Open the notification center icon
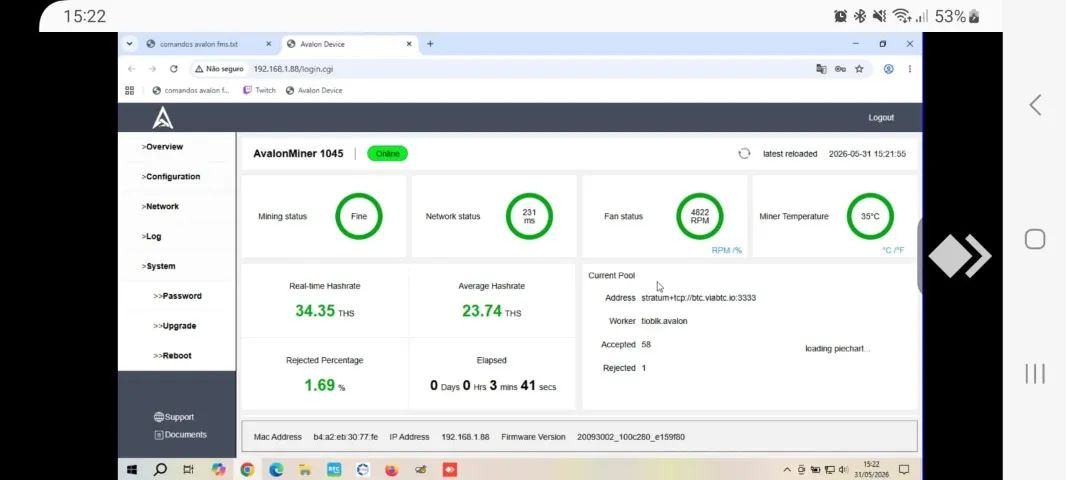Viewport: 1066px width, 480px height. [904, 469]
